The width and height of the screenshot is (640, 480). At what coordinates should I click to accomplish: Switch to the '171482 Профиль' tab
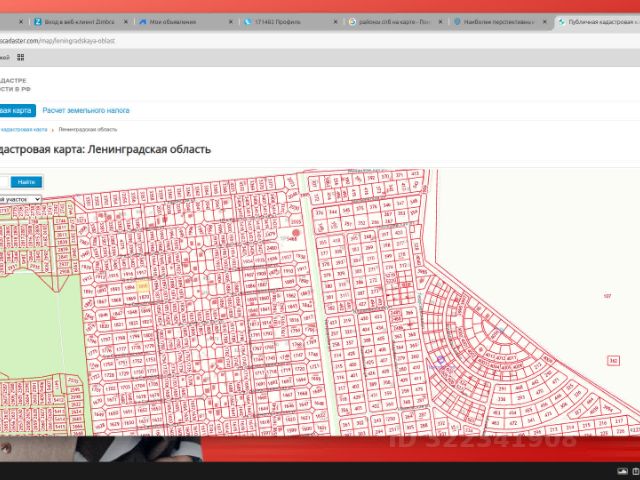tap(278, 22)
